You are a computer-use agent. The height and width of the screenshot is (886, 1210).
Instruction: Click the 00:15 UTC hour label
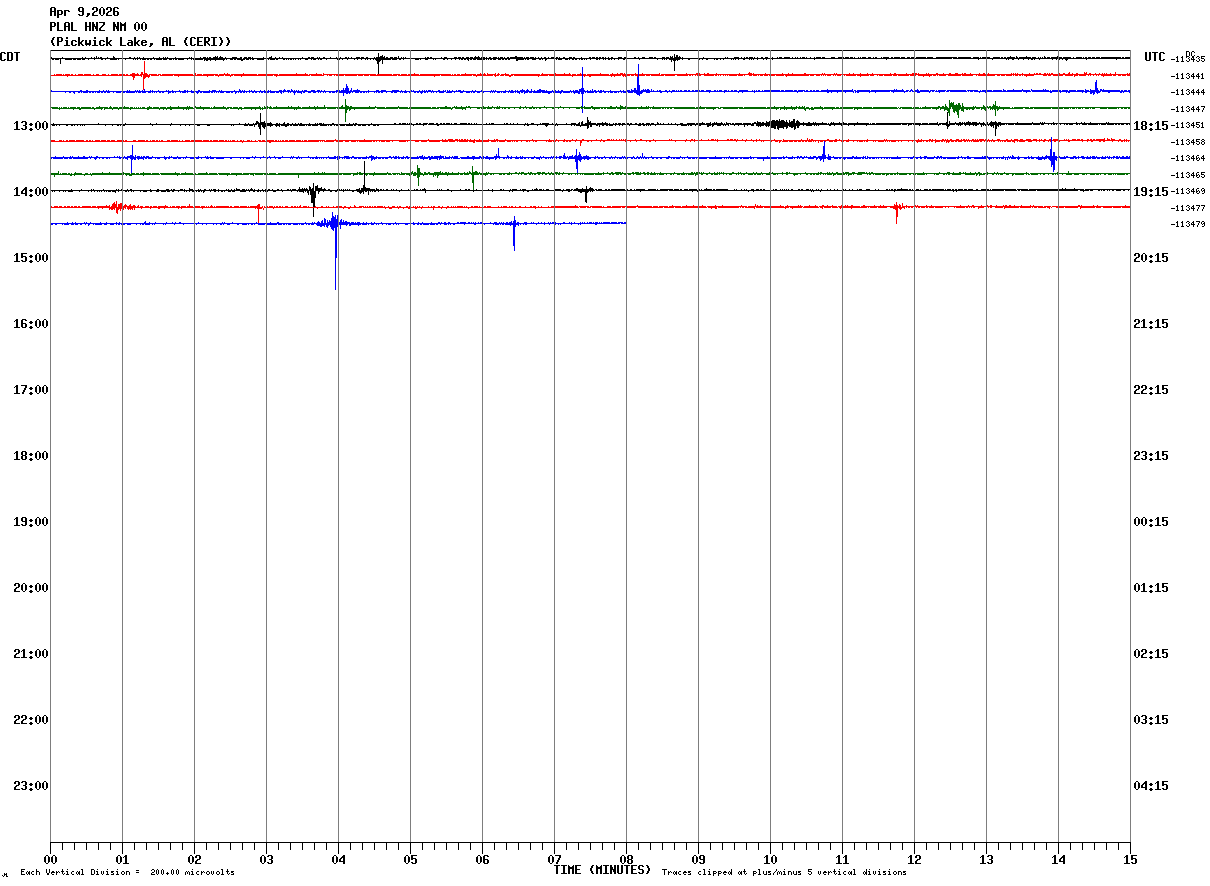pyautogui.click(x=1151, y=521)
